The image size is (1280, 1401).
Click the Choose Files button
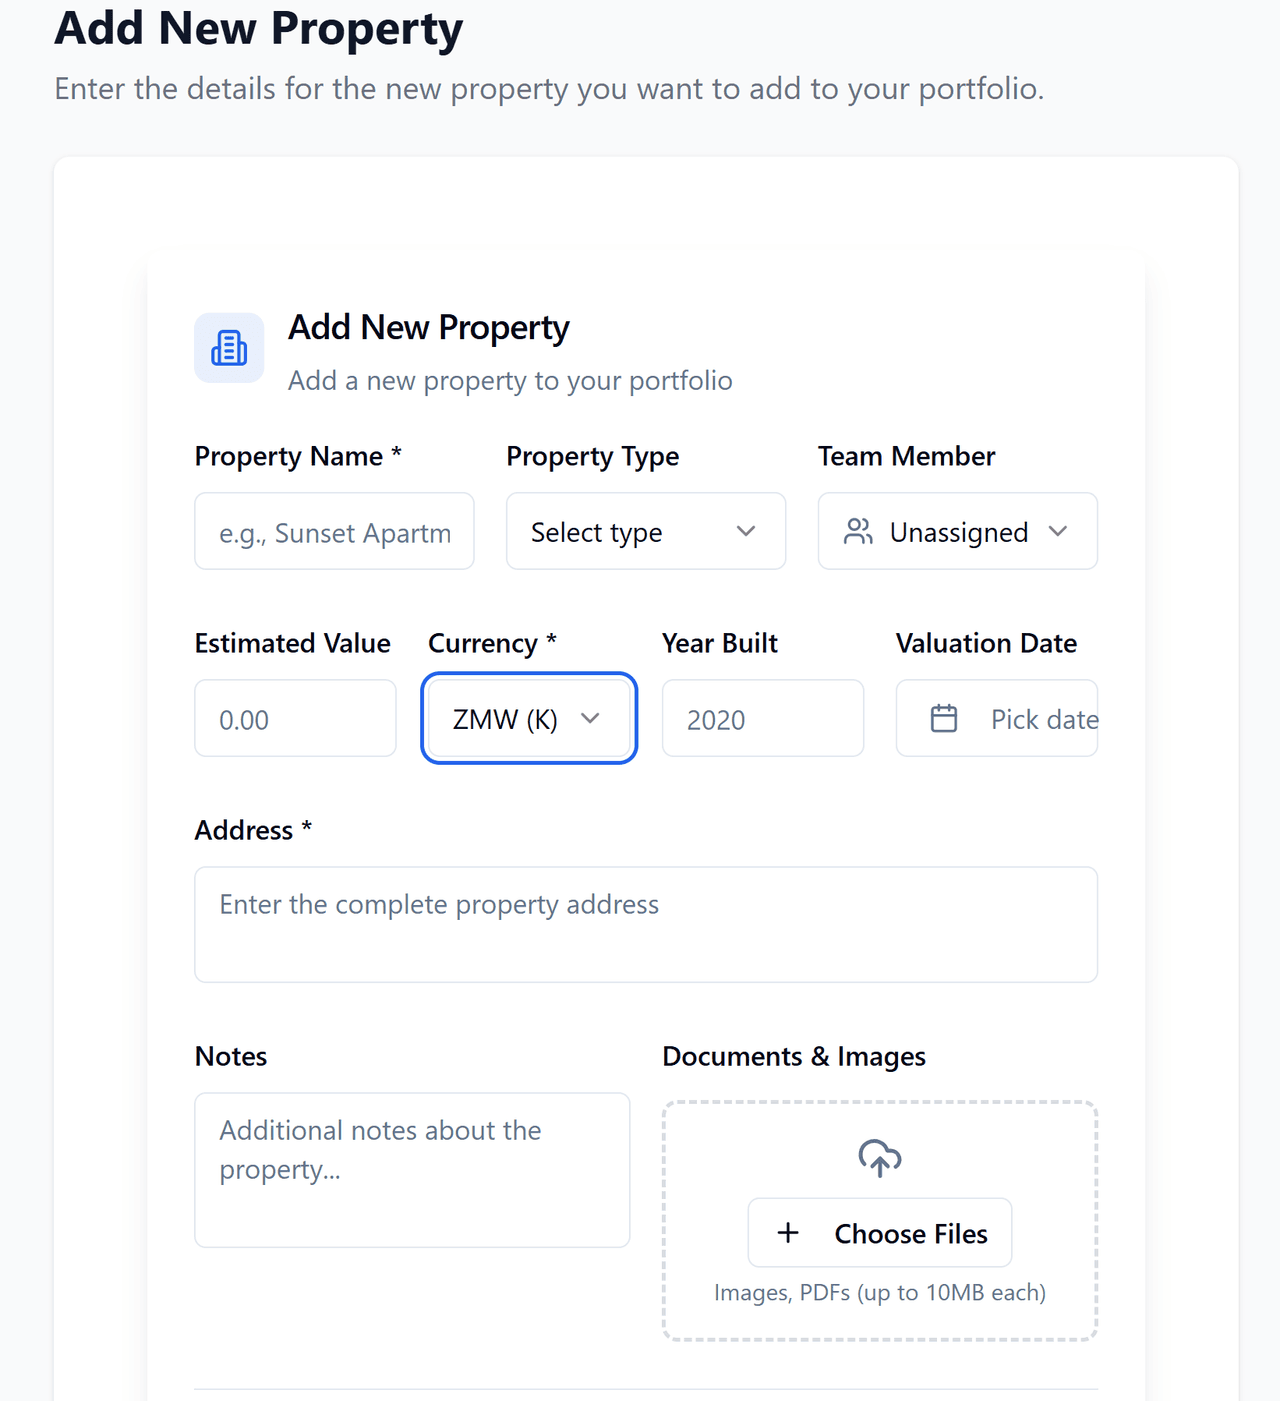coord(879,1233)
